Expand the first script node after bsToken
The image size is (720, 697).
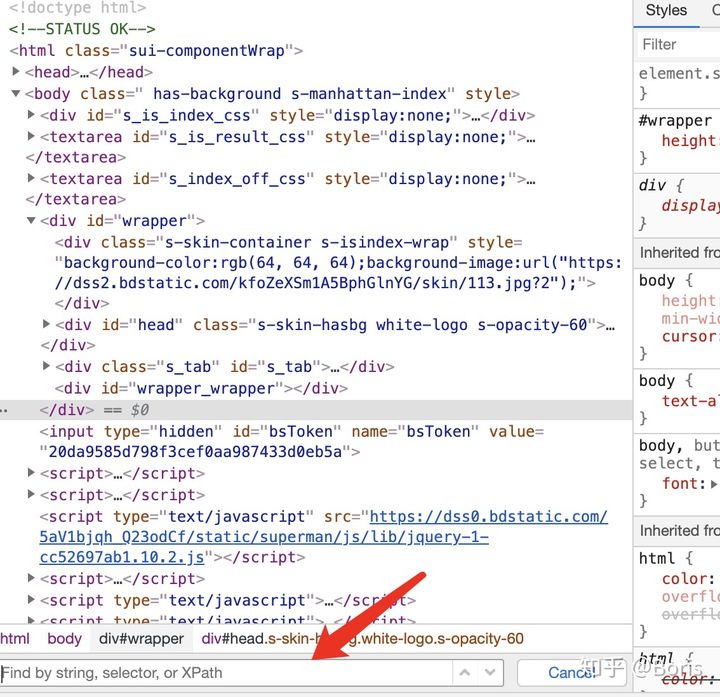tap(31, 472)
